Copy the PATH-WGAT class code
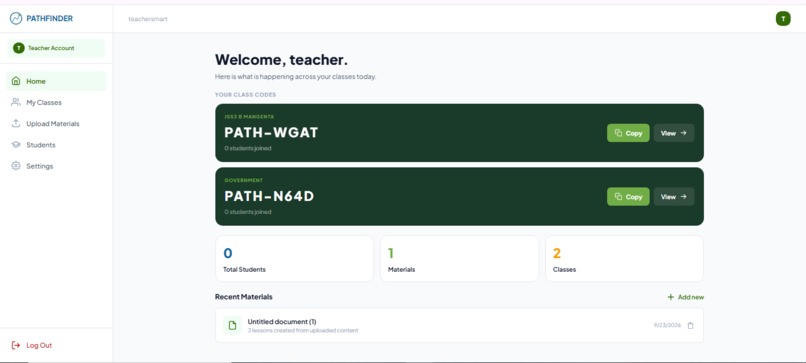This screenshot has width=806, height=363. pos(628,133)
